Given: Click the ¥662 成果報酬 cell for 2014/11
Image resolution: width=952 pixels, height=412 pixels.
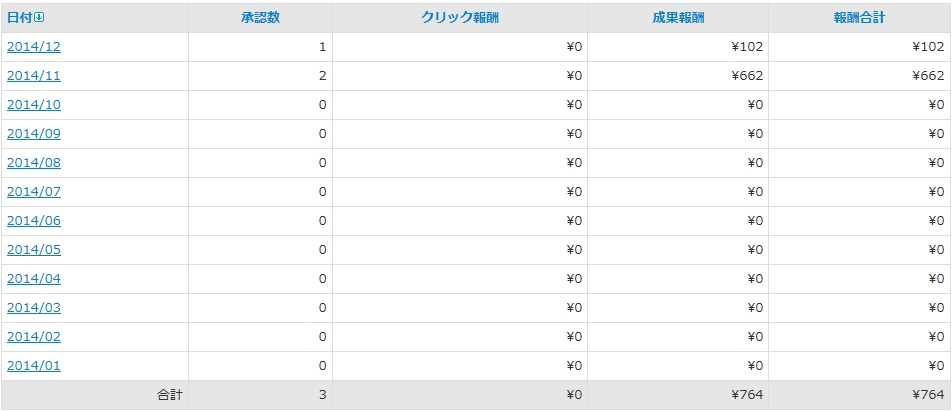Looking at the screenshot, I should point(747,76).
